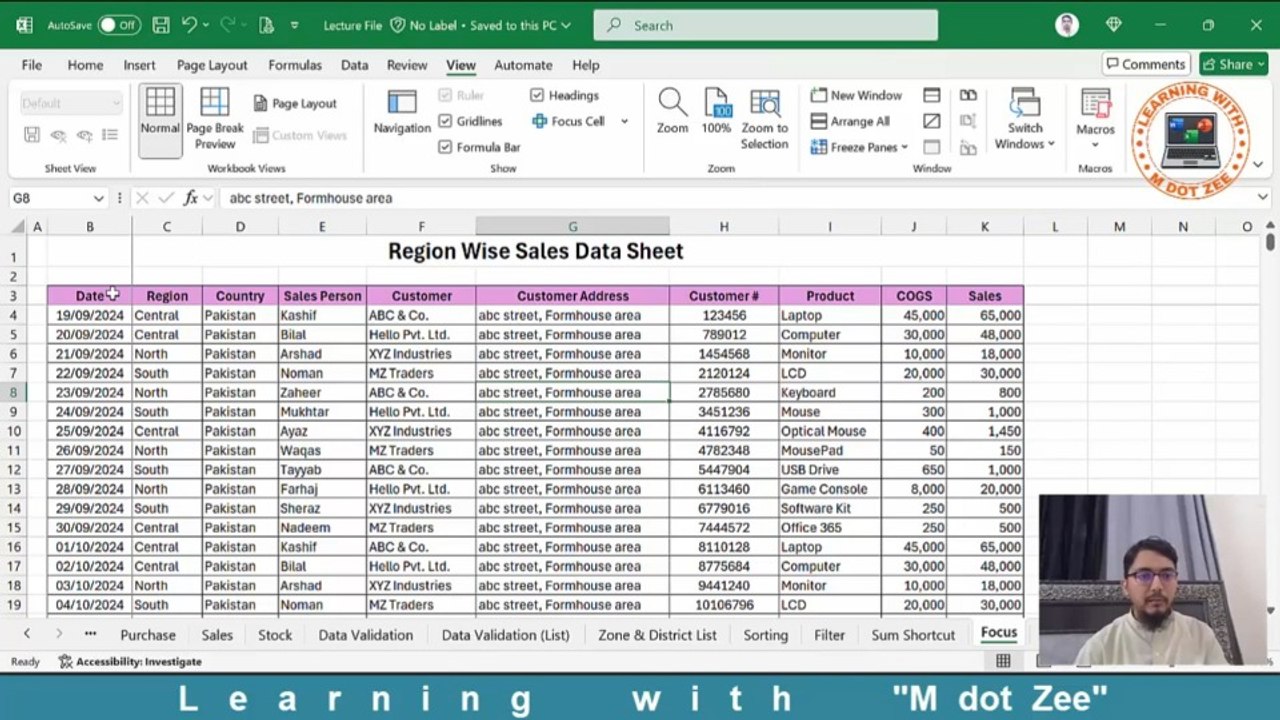The width and height of the screenshot is (1280, 720).
Task: Open the Data Validation (List) sheet tab
Action: point(505,635)
